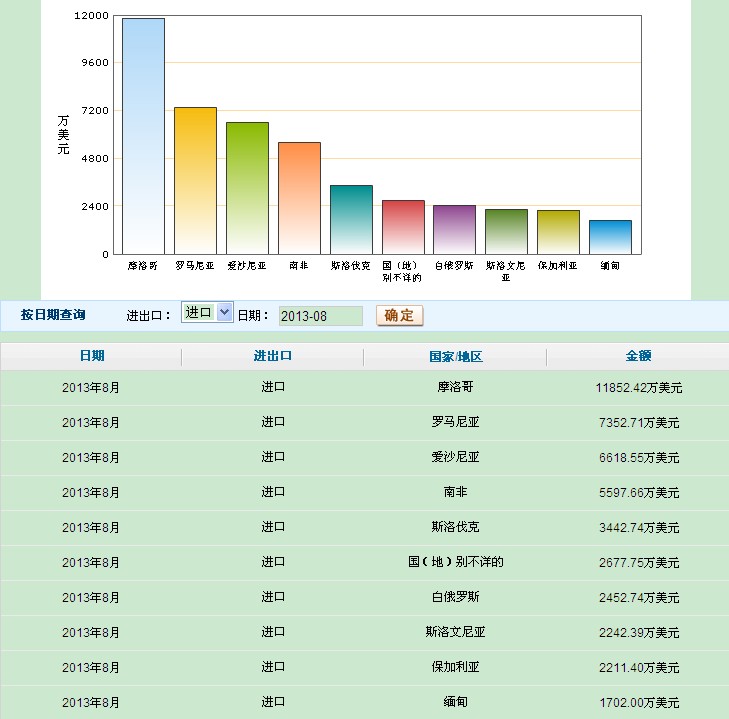Click the 金额 column header
Image resolution: width=729 pixels, height=719 pixels.
tap(638, 356)
